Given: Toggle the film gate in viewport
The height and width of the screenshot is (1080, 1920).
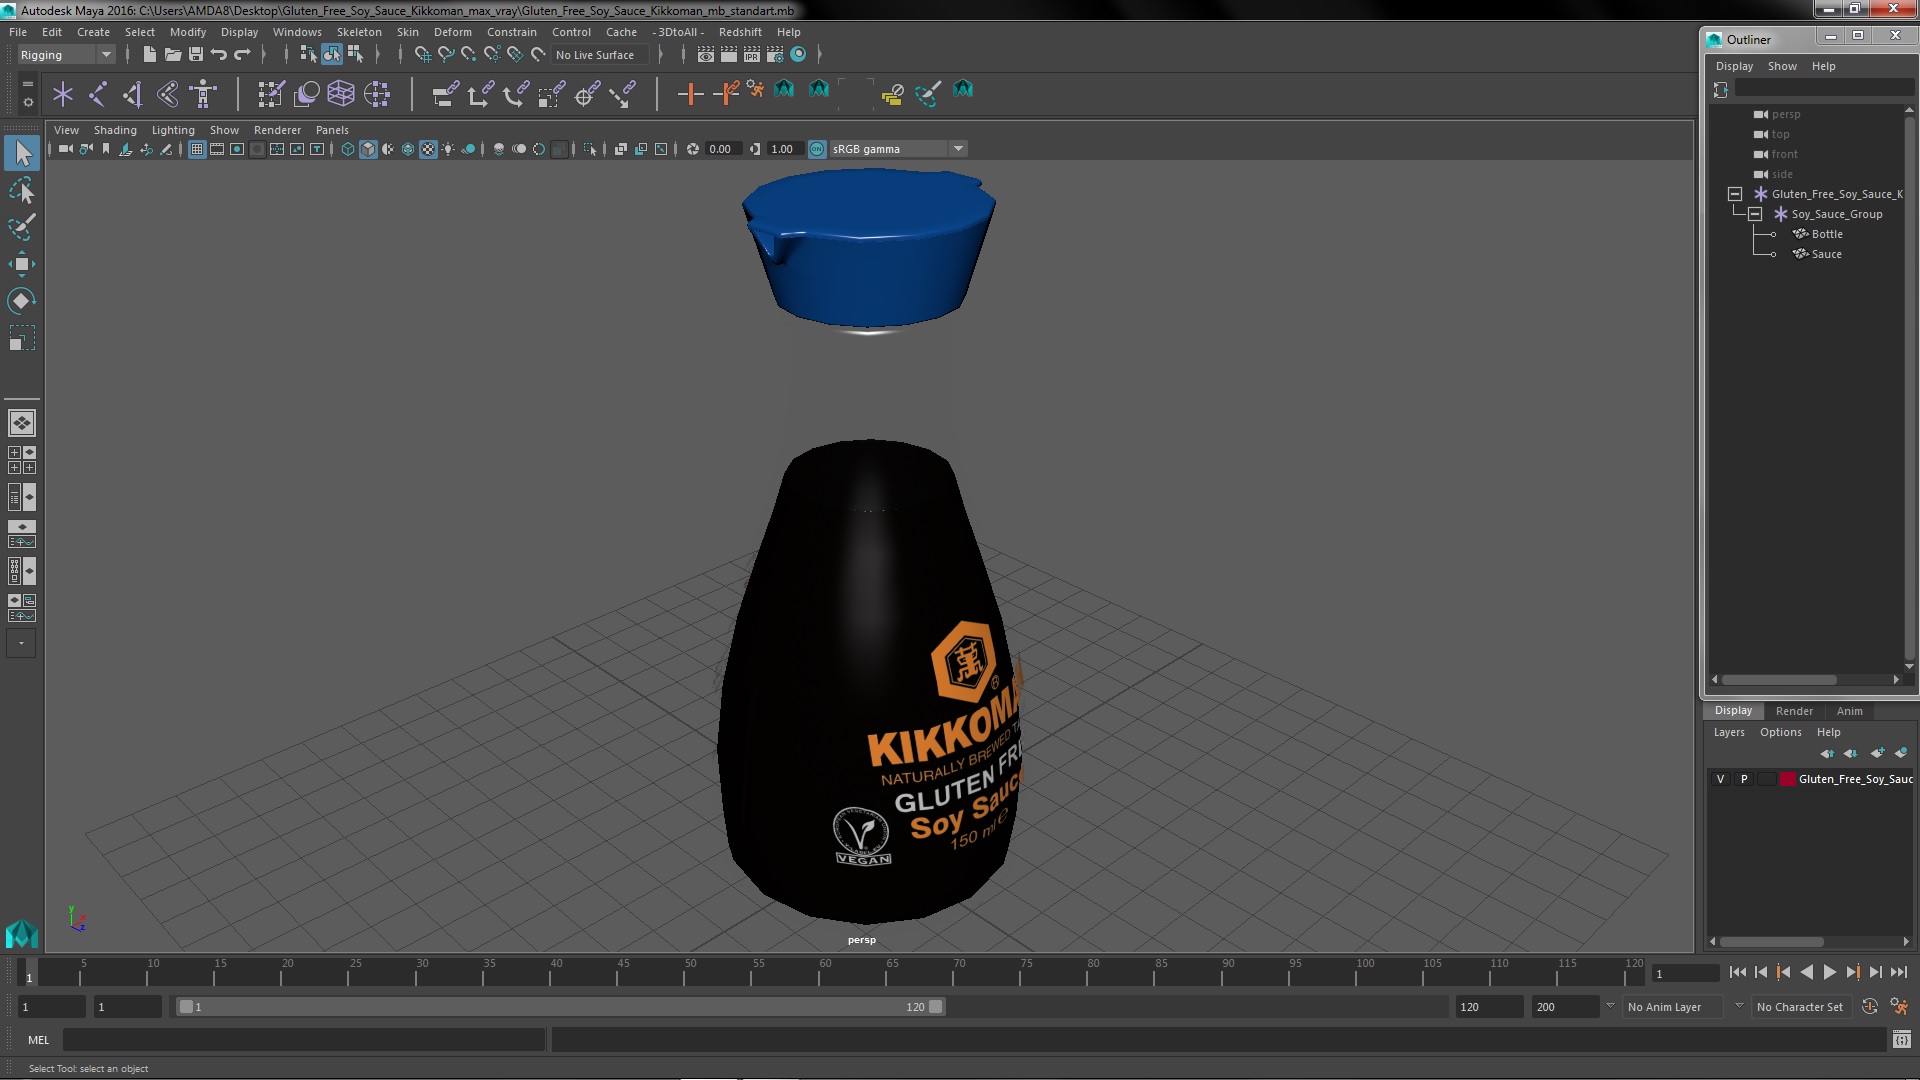Looking at the screenshot, I should [x=217, y=149].
